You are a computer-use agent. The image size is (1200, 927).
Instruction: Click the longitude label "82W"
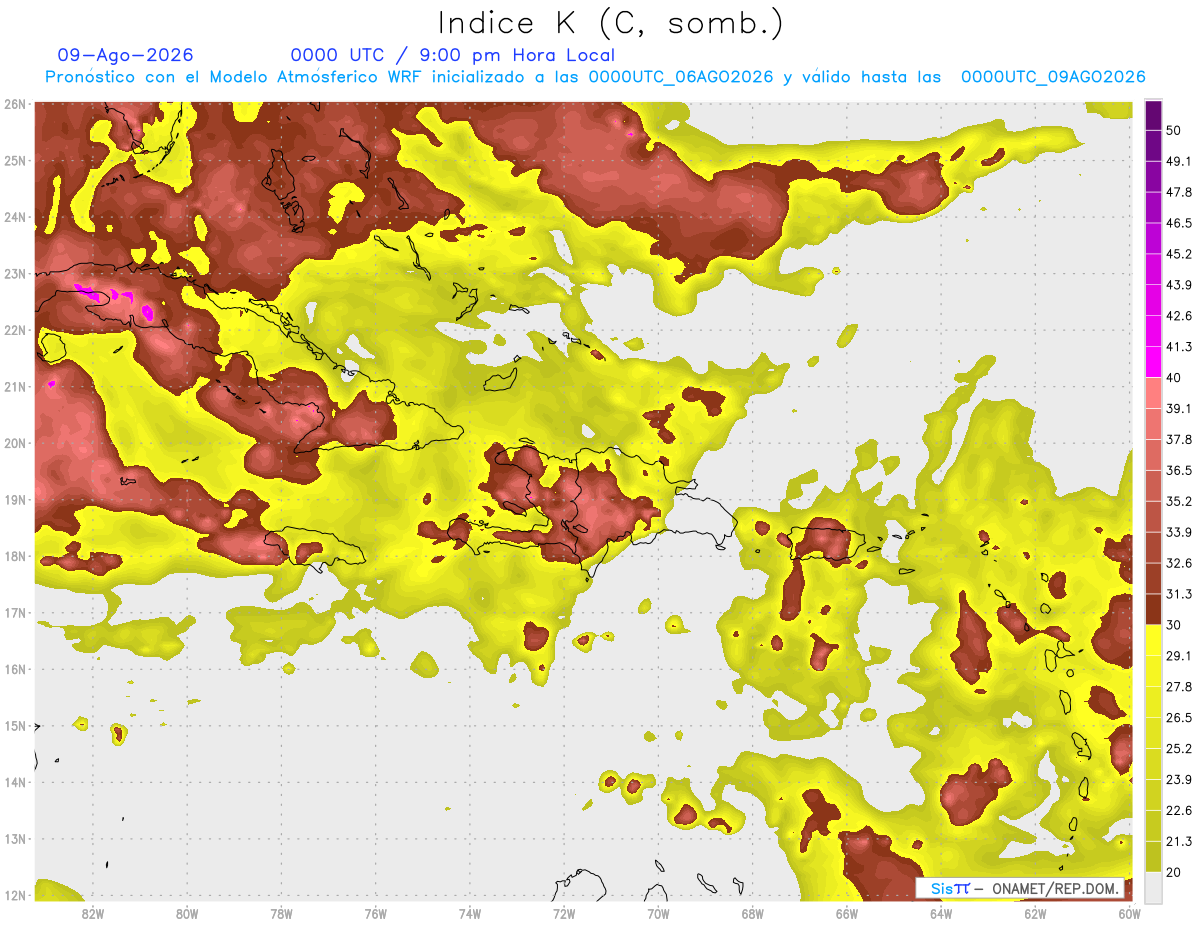pyautogui.click(x=92, y=914)
